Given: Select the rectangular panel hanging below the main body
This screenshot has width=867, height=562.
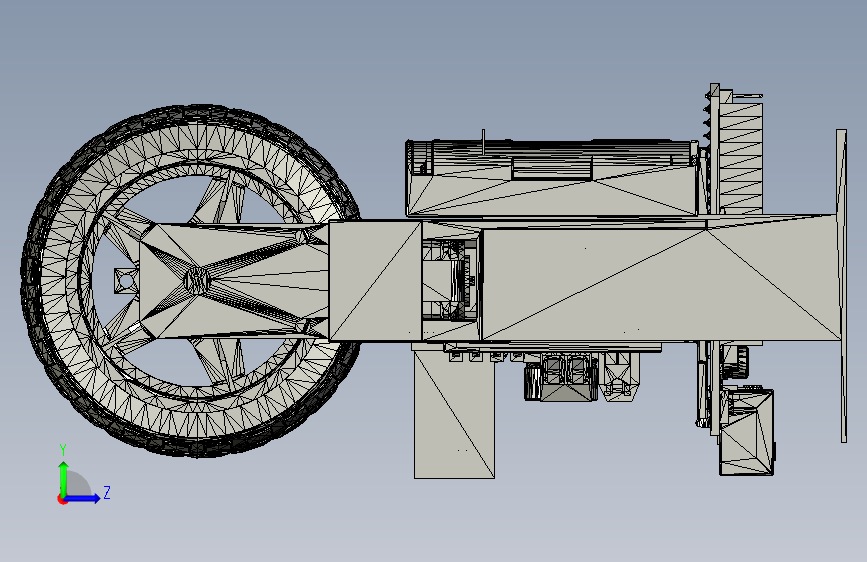Looking at the screenshot, I should (455, 414).
